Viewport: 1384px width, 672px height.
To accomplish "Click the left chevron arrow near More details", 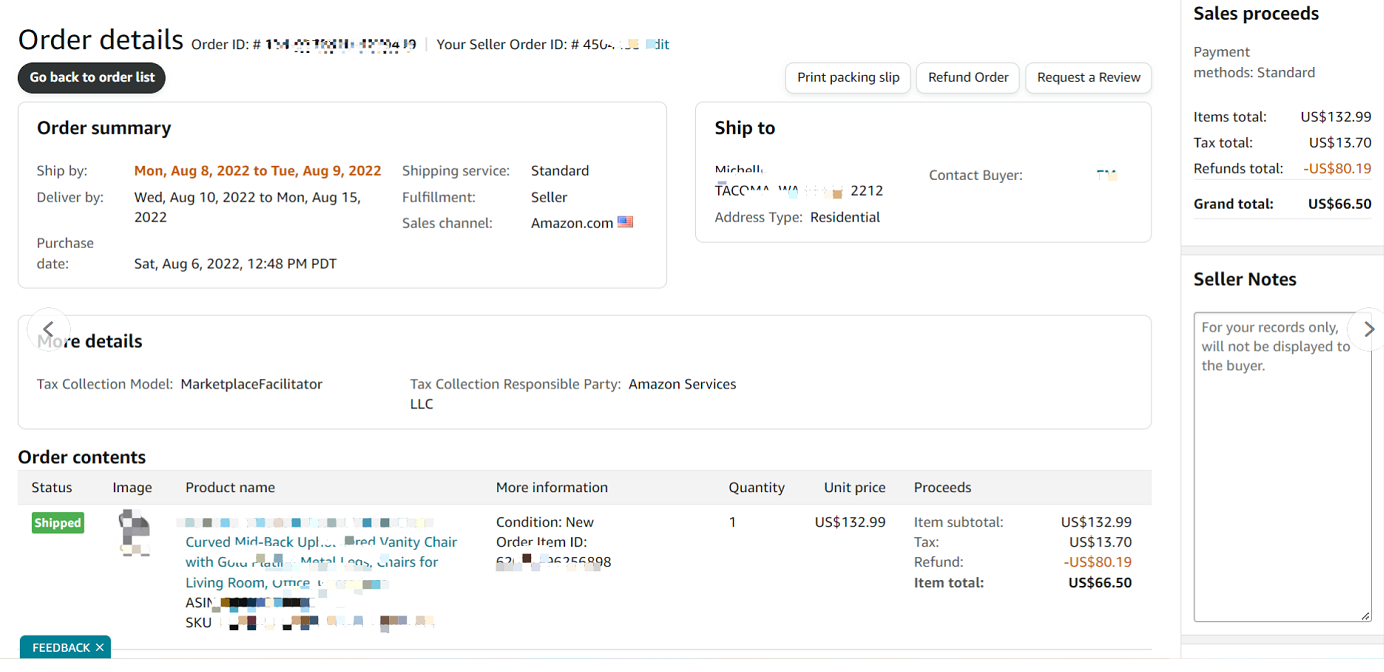I will [48, 329].
